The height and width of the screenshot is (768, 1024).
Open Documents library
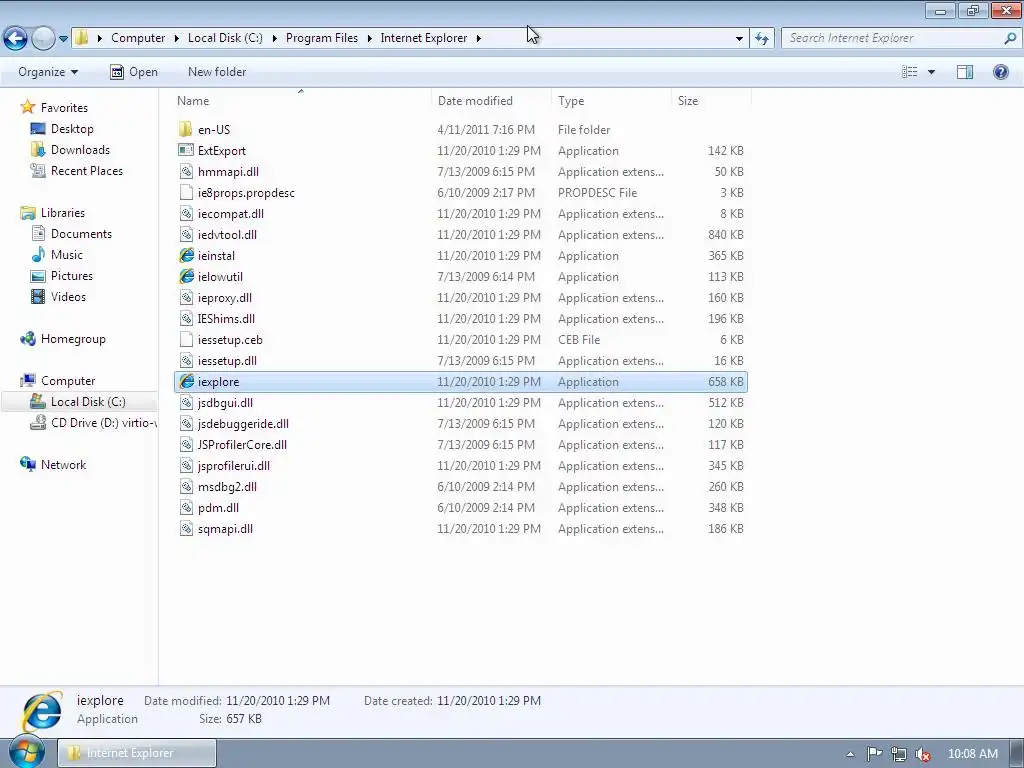click(81, 234)
